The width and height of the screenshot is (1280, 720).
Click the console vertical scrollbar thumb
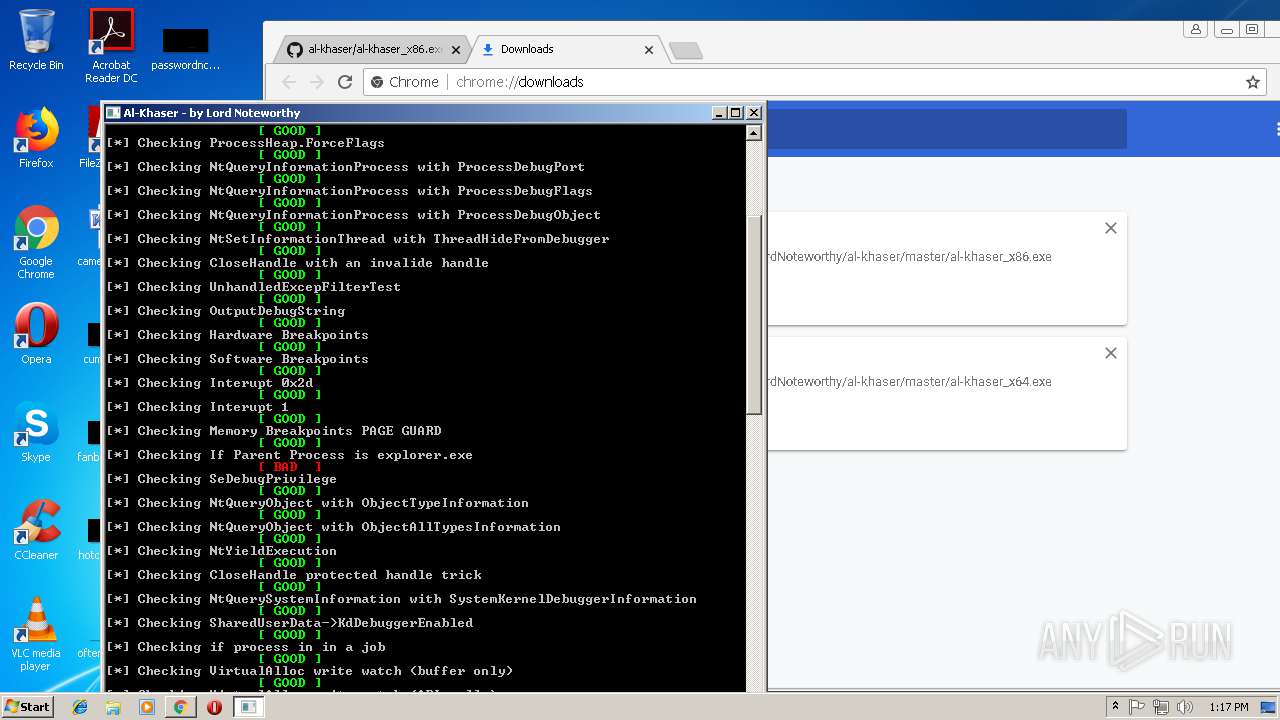click(754, 314)
